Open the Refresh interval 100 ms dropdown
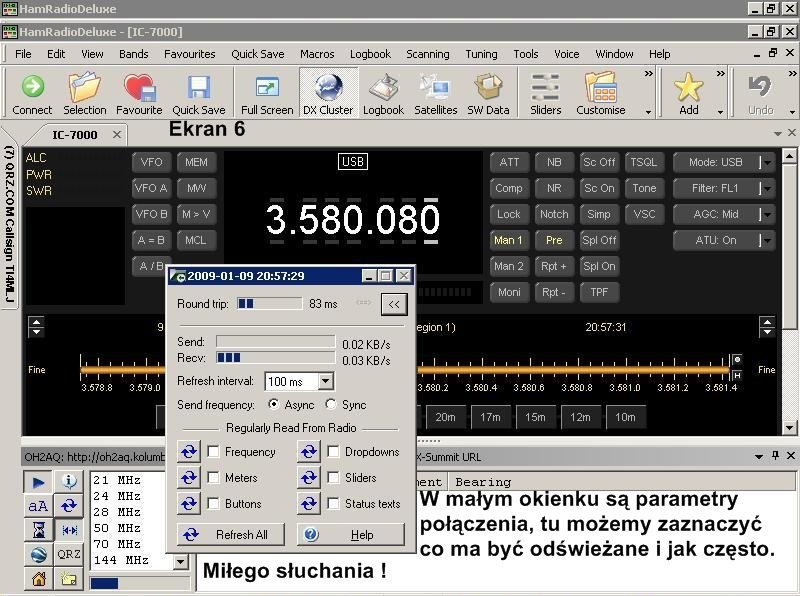Viewport: 800px width, 596px height. coord(326,381)
